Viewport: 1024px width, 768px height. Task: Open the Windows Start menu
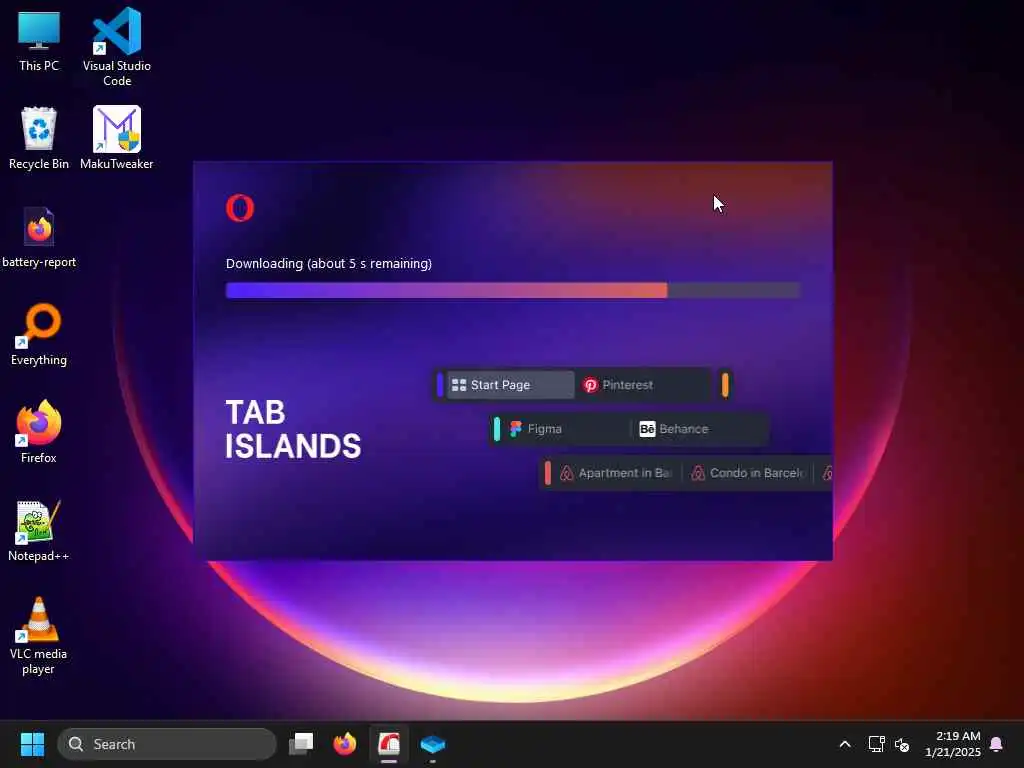click(x=32, y=744)
